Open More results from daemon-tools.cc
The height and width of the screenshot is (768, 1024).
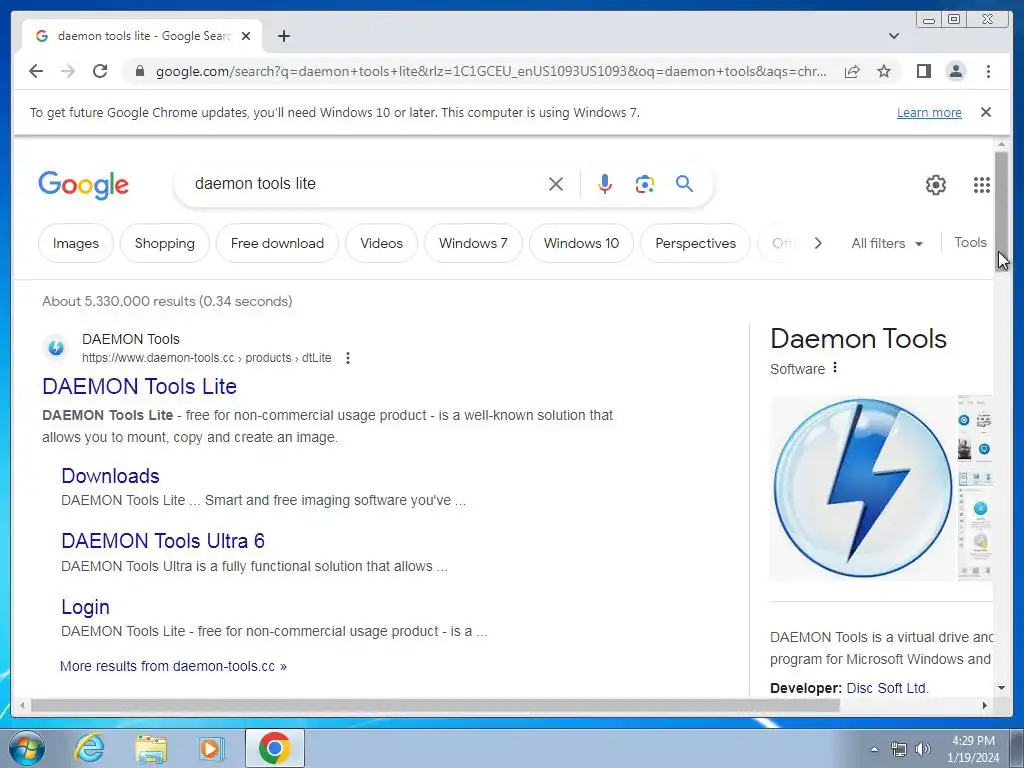point(173,666)
